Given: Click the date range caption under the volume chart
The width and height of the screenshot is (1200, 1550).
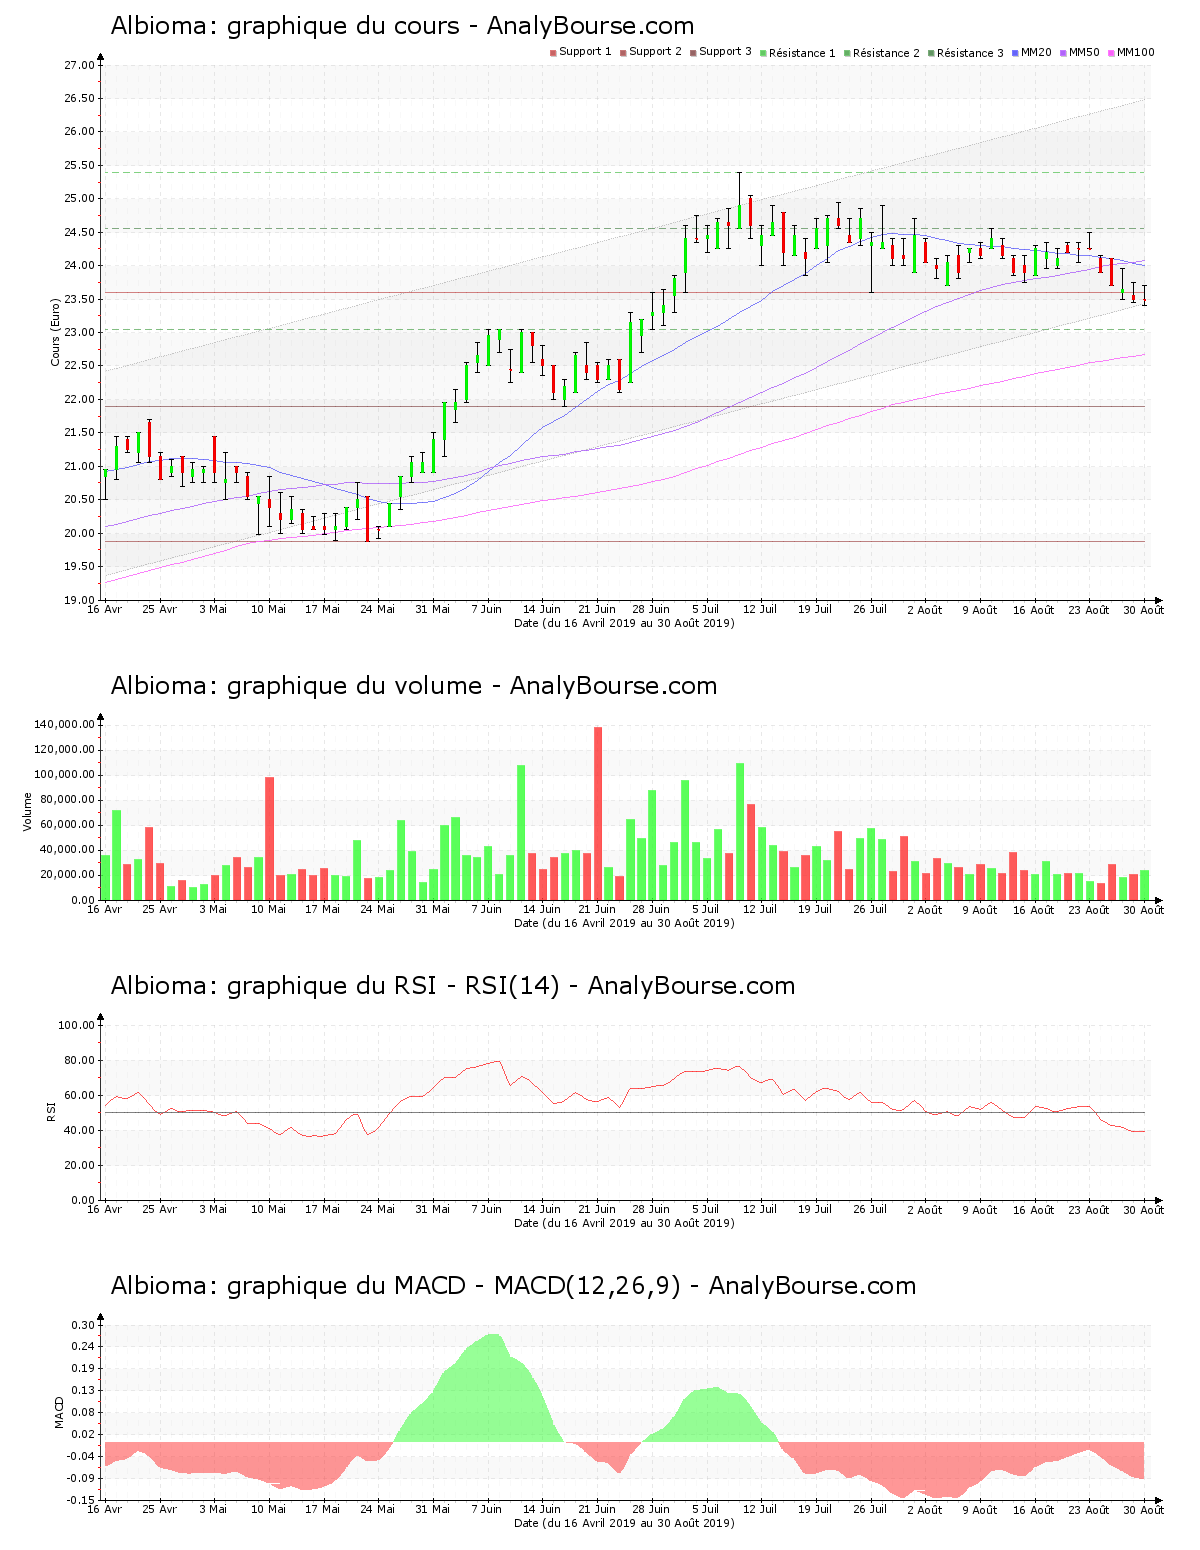Looking at the screenshot, I should (x=624, y=923).
